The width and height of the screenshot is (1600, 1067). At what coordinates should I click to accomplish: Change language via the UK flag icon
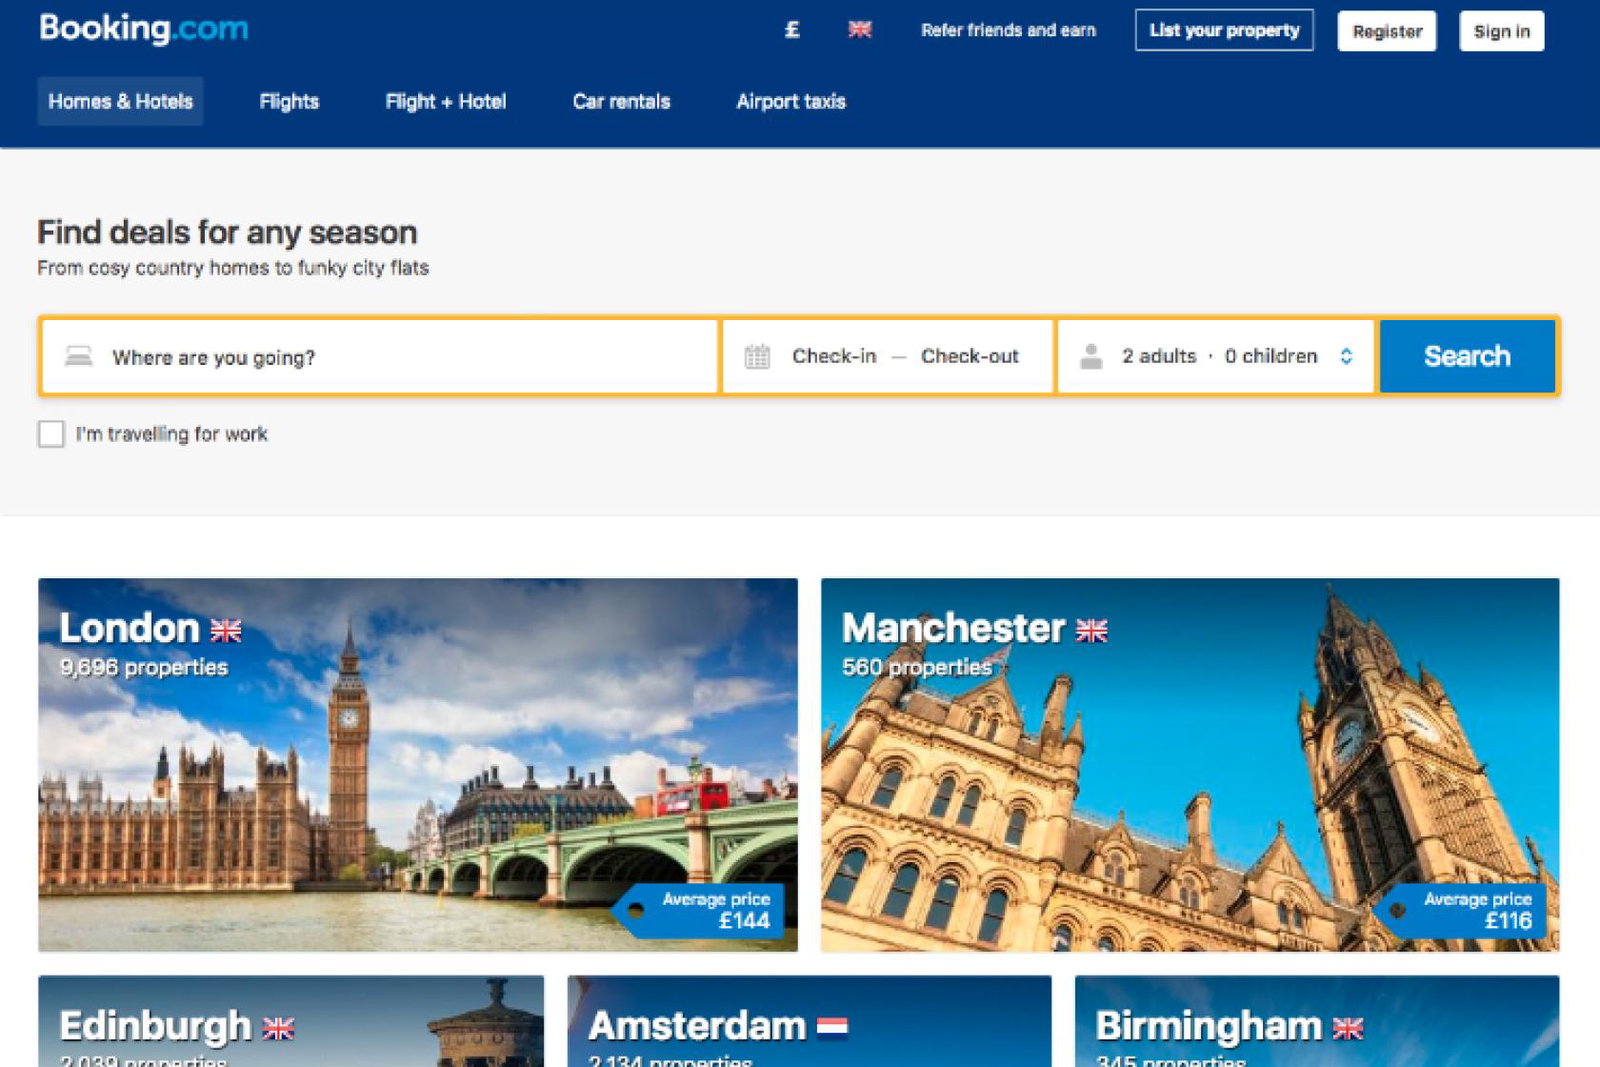click(x=860, y=30)
